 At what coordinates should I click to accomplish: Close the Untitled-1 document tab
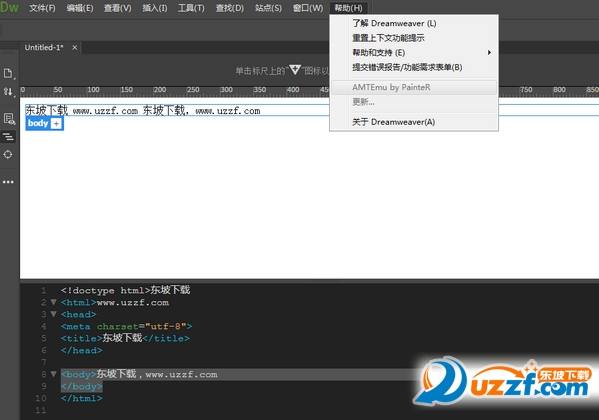point(74,47)
